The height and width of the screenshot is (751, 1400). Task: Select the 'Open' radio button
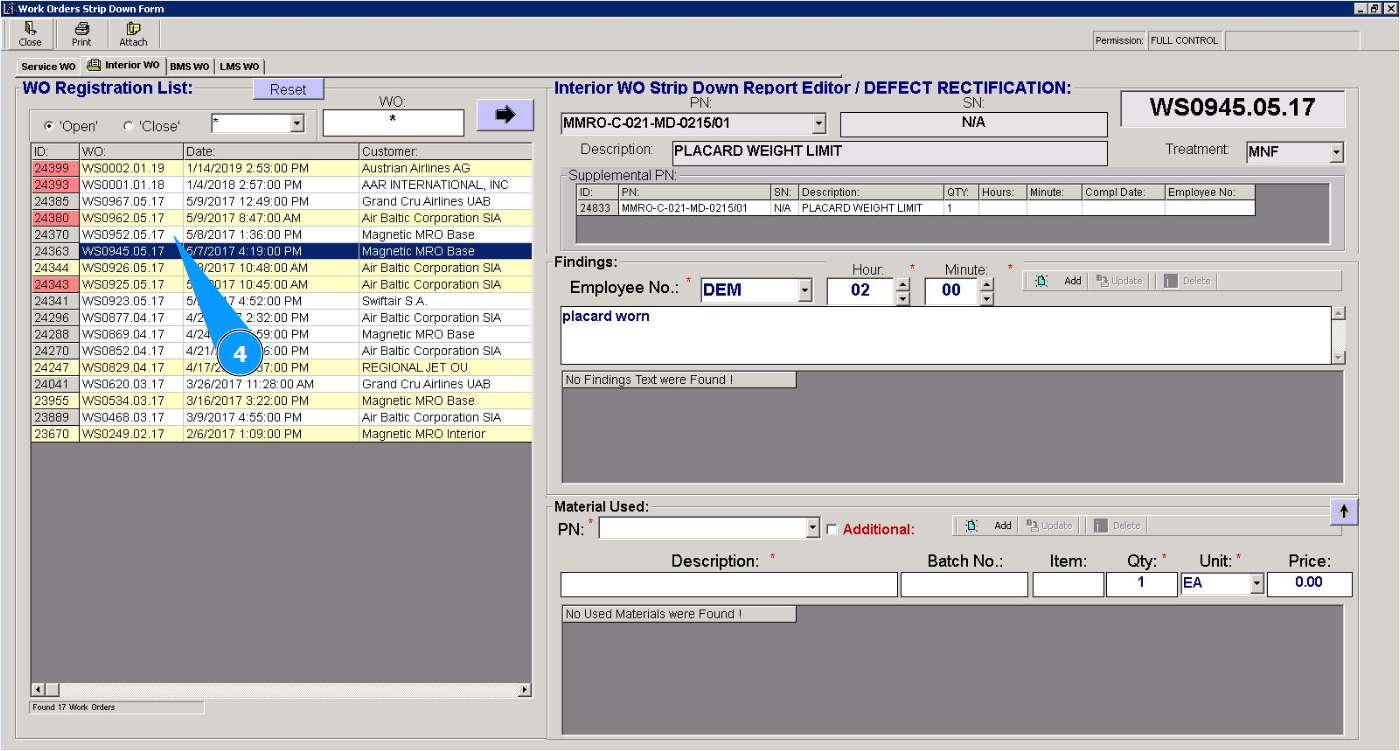[x=48, y=126]
